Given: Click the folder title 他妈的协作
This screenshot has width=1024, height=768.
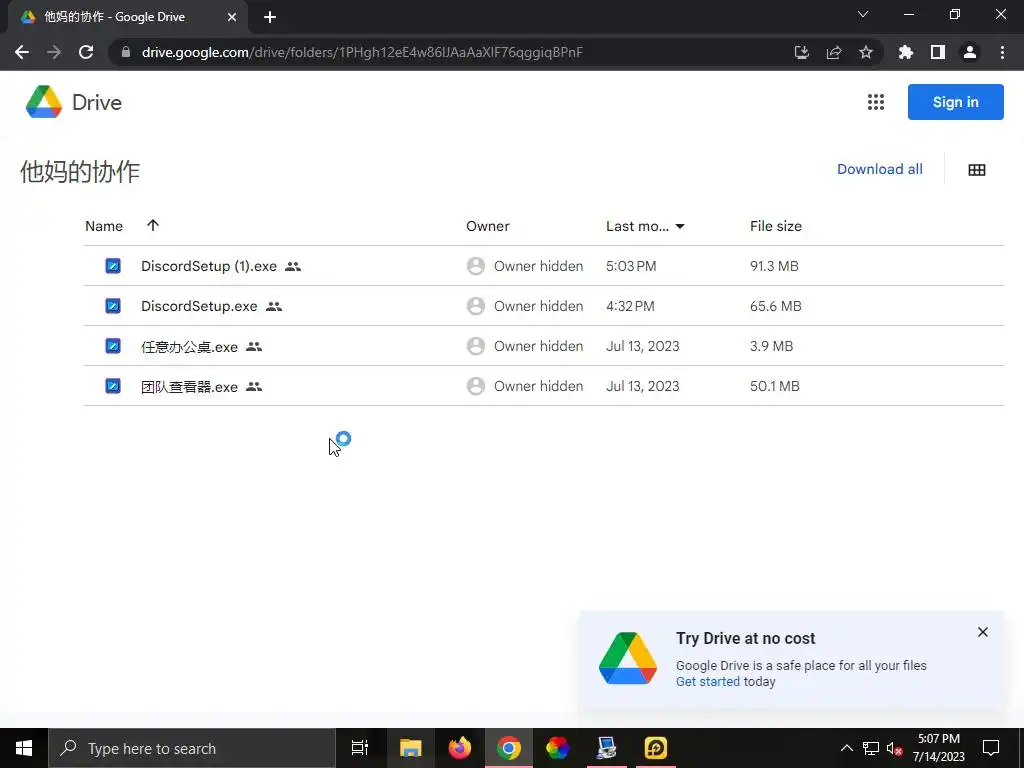Looking at the screenshot, I should (x=80, y=171).
